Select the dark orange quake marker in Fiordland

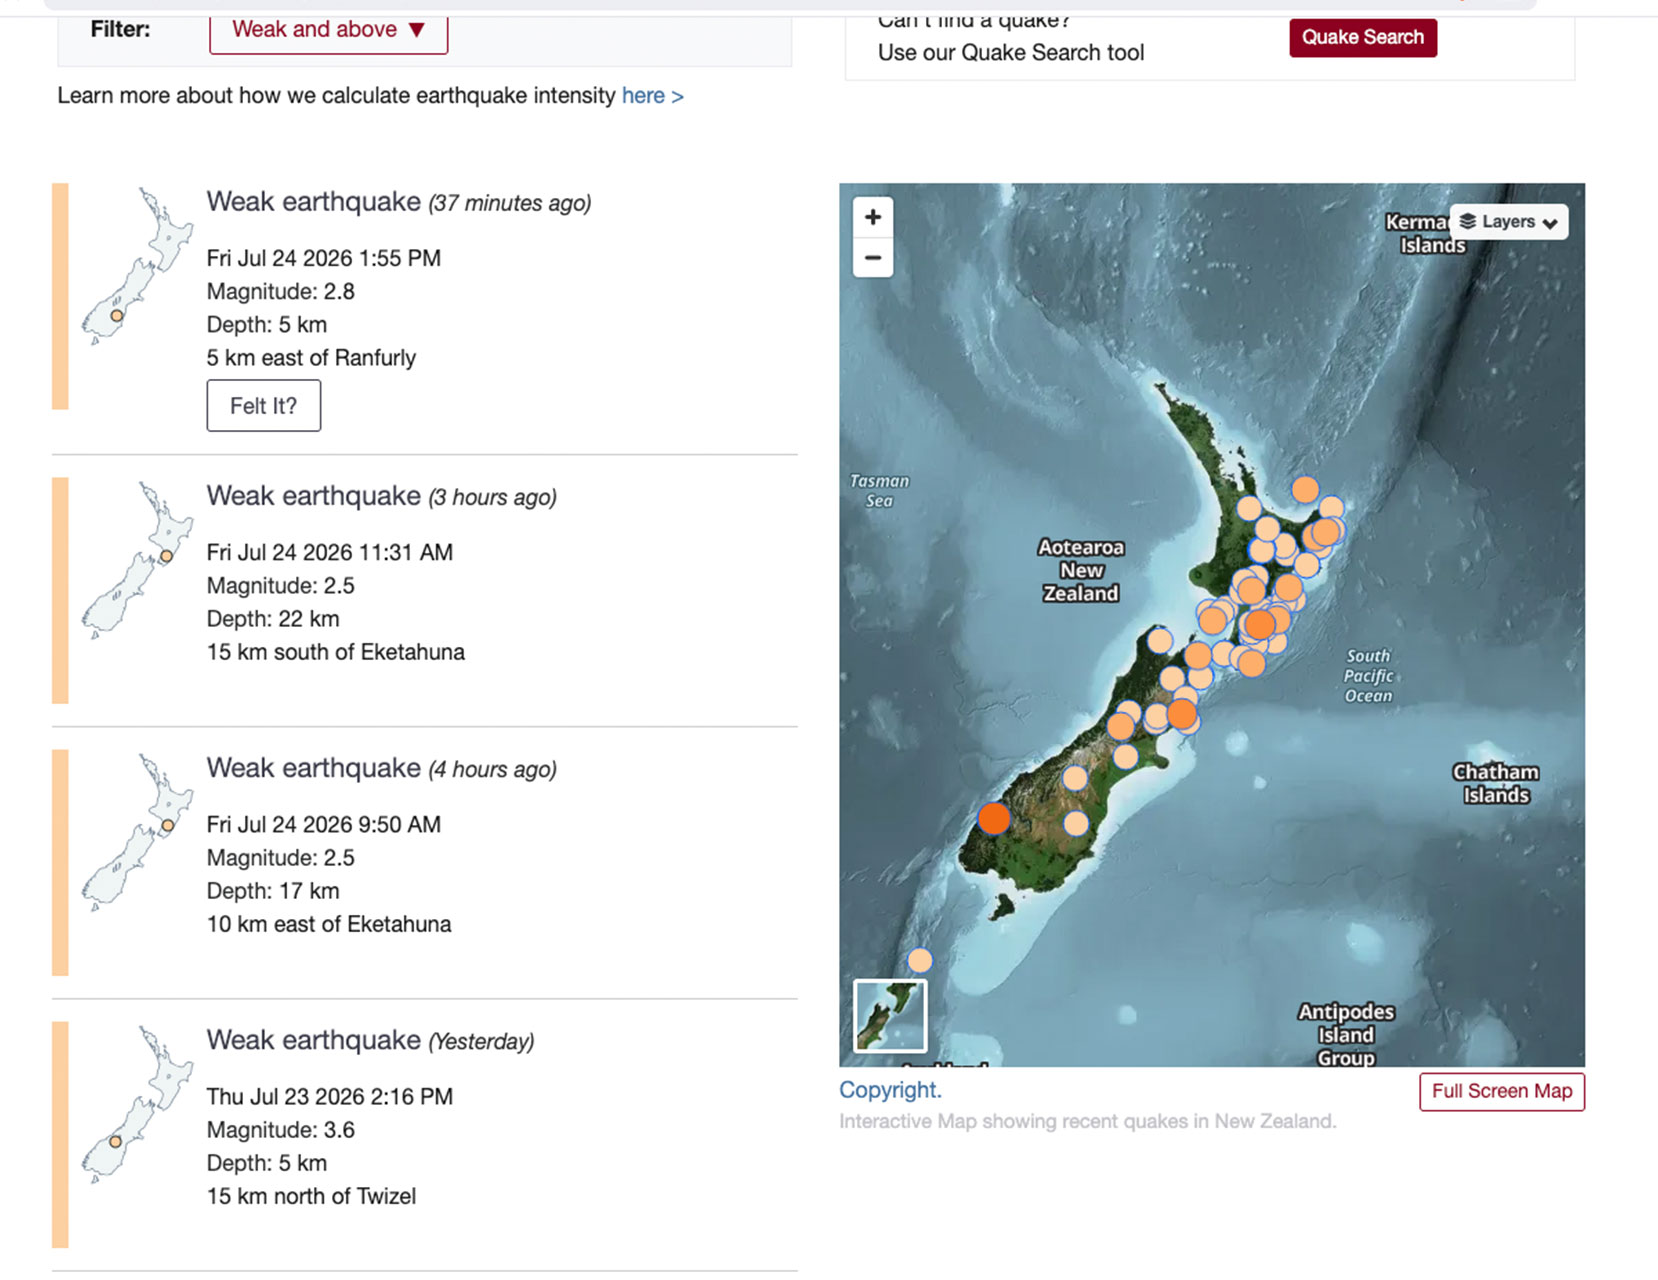pos(994,818)
